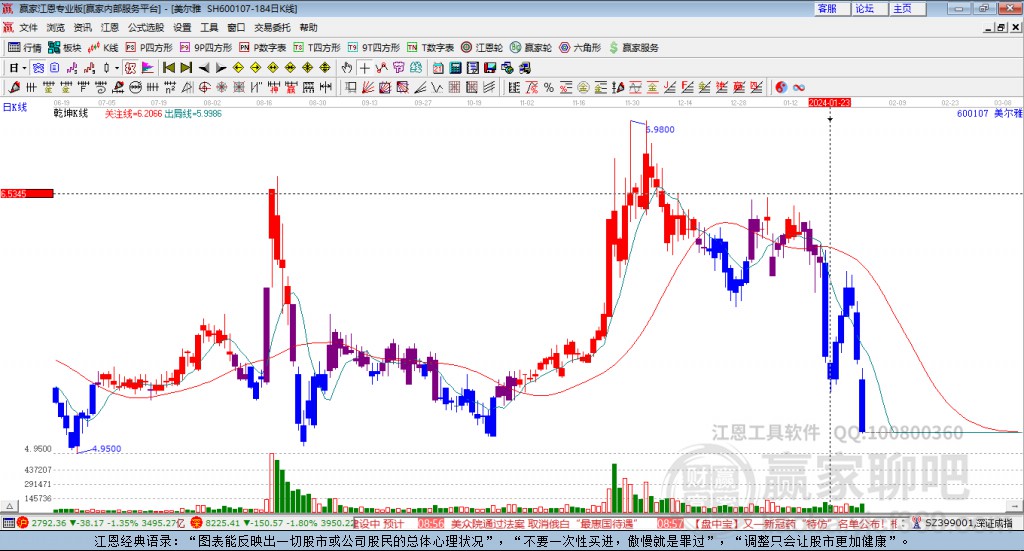Screen dimensions: 1024x551
Task: Open the P数字表 tool
Action: (263, 48)
